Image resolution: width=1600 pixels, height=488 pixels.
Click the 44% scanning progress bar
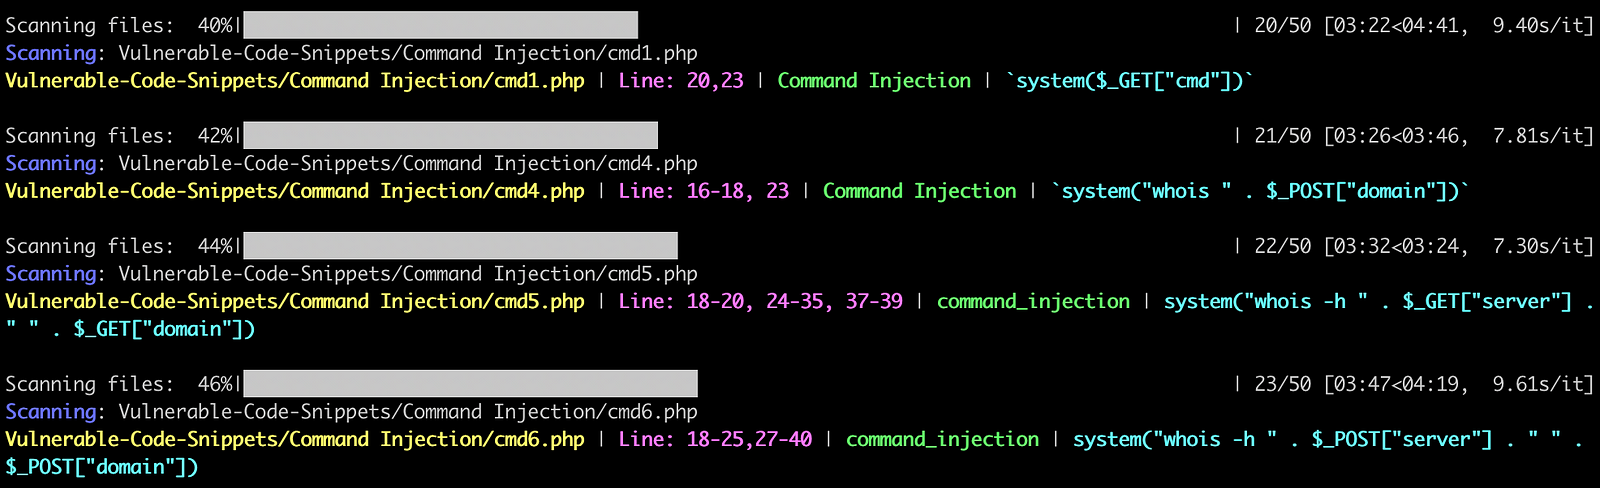click(x=460, y=245)
